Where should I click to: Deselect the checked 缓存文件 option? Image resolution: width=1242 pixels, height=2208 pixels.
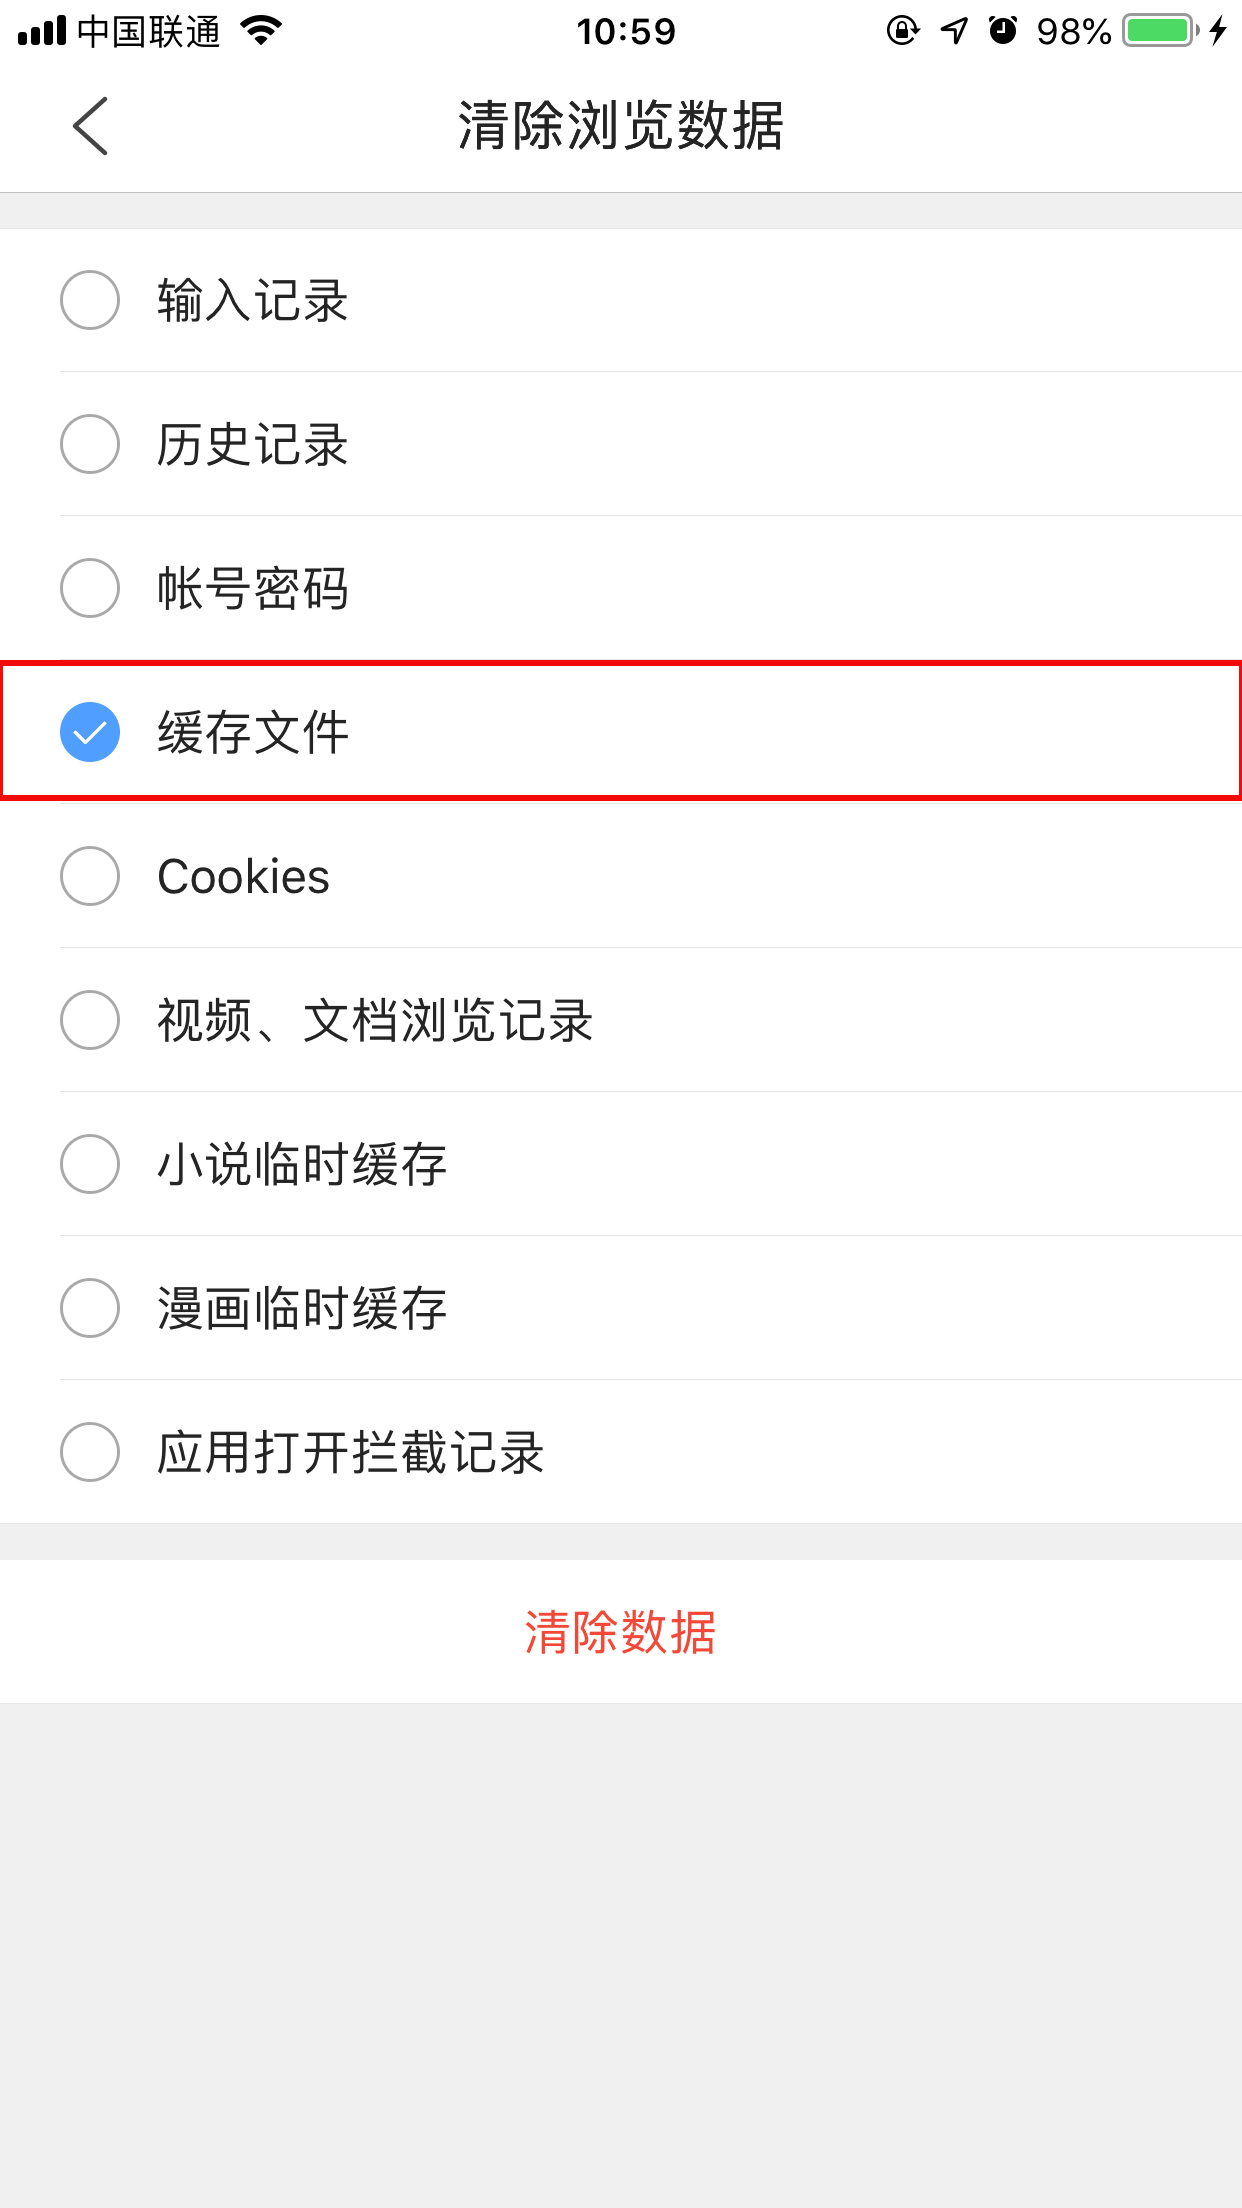tap(89, 733)
